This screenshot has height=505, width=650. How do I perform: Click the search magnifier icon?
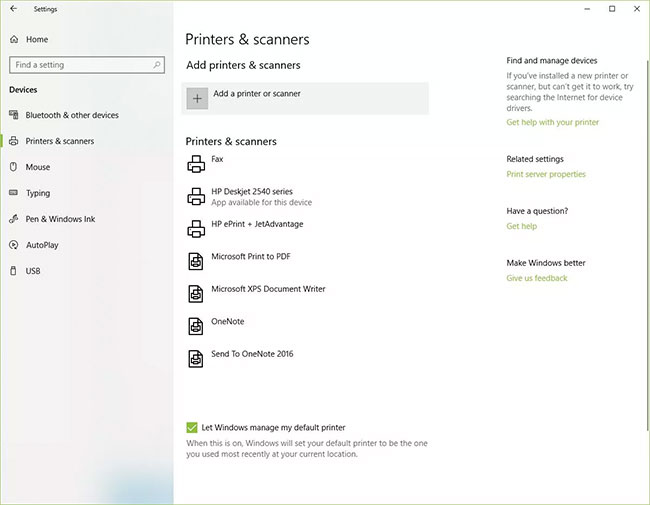pyautogui.click(x=157, y=65)
